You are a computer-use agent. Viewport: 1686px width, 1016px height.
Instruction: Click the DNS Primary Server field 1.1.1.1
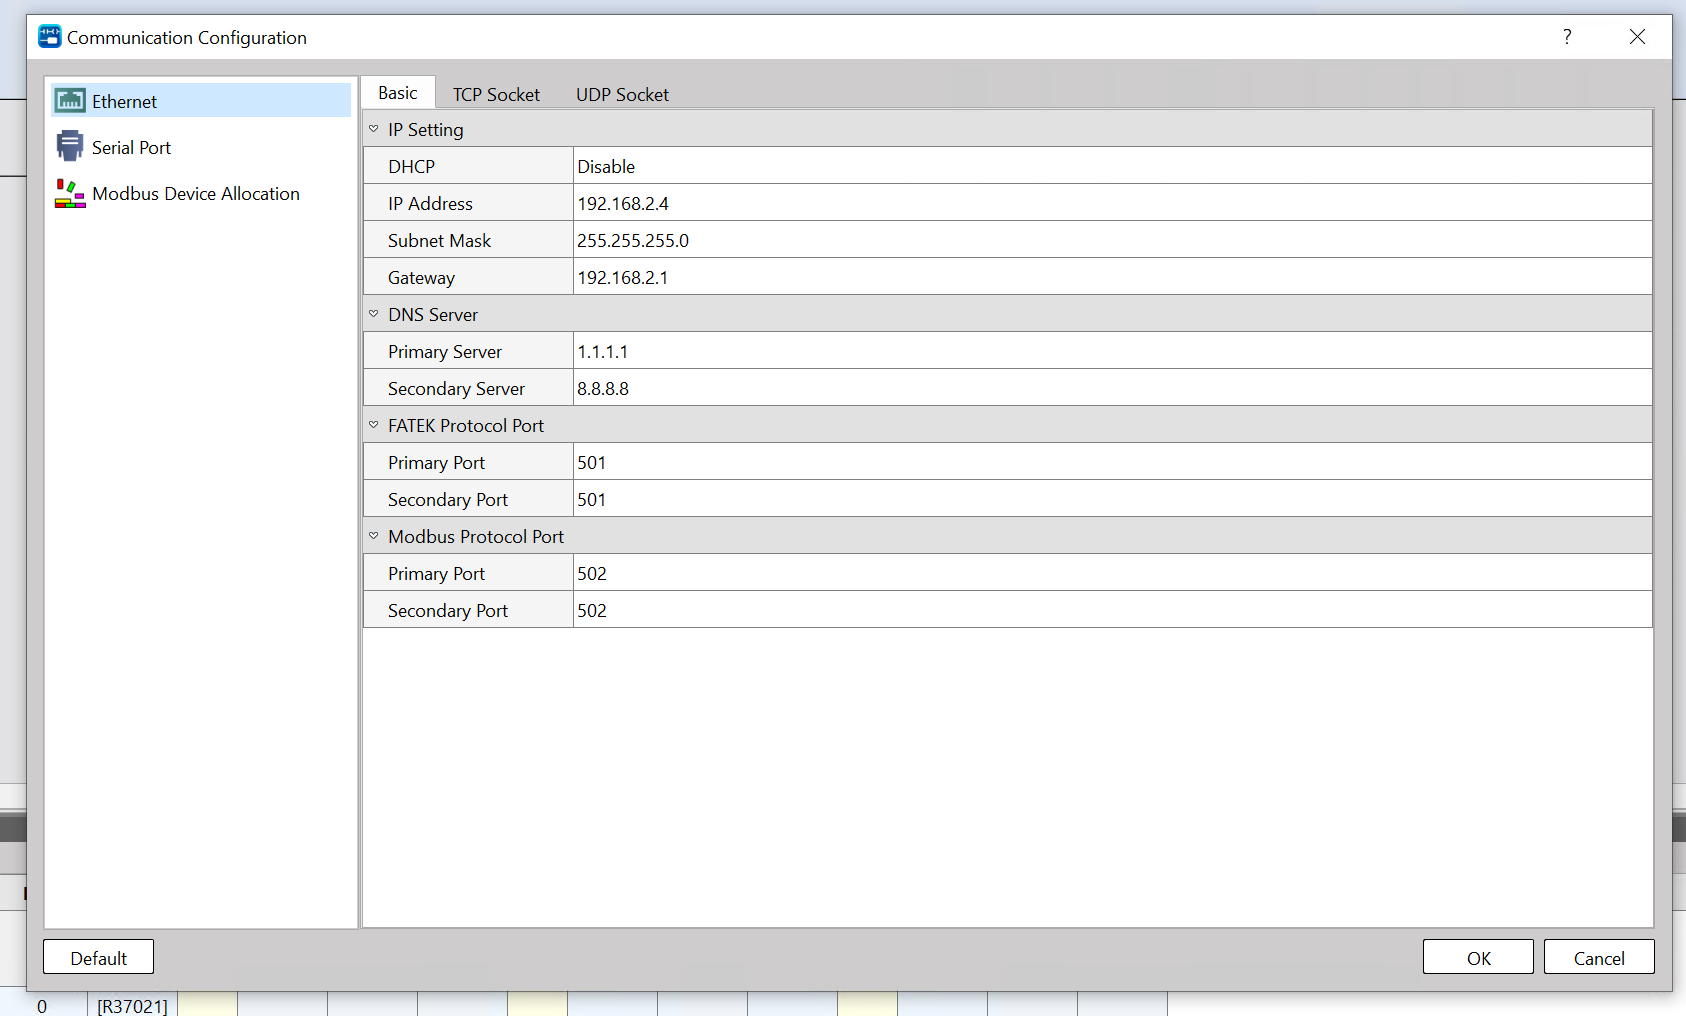coord(1111,351)
